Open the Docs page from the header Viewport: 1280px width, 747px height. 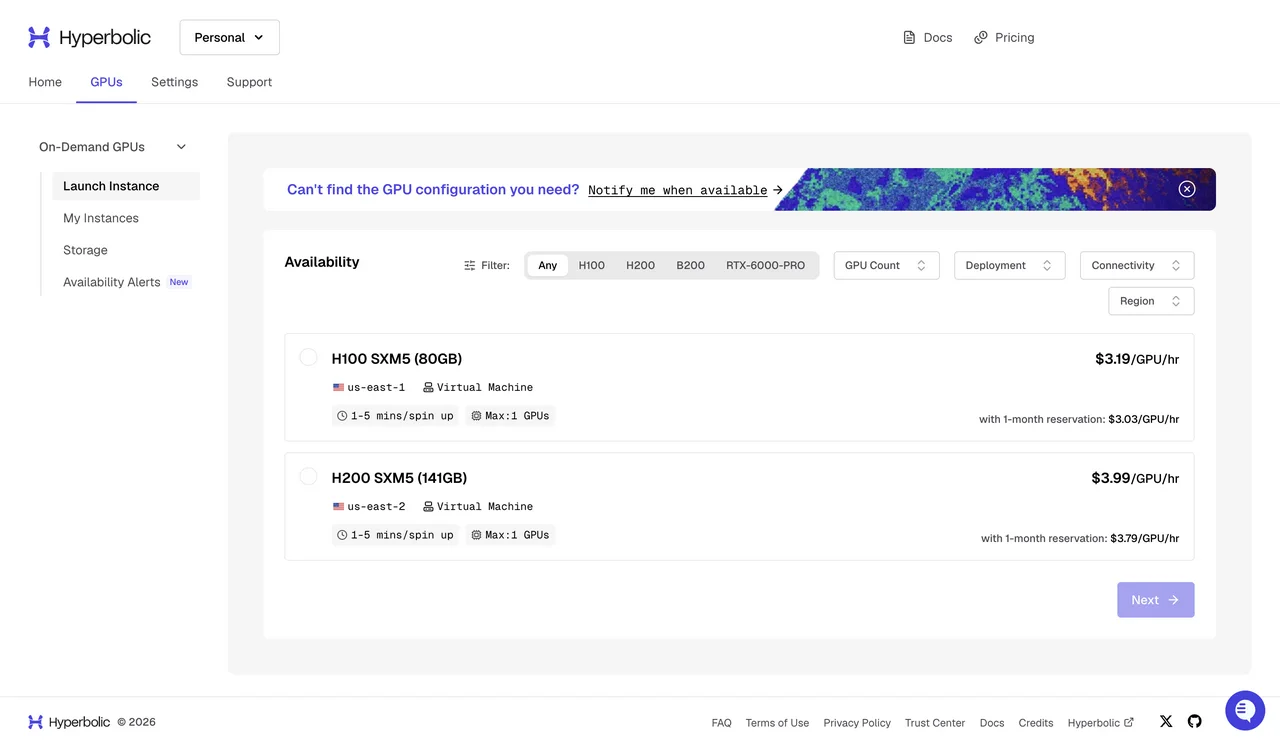pyautogui.click(x=927, y=38)
